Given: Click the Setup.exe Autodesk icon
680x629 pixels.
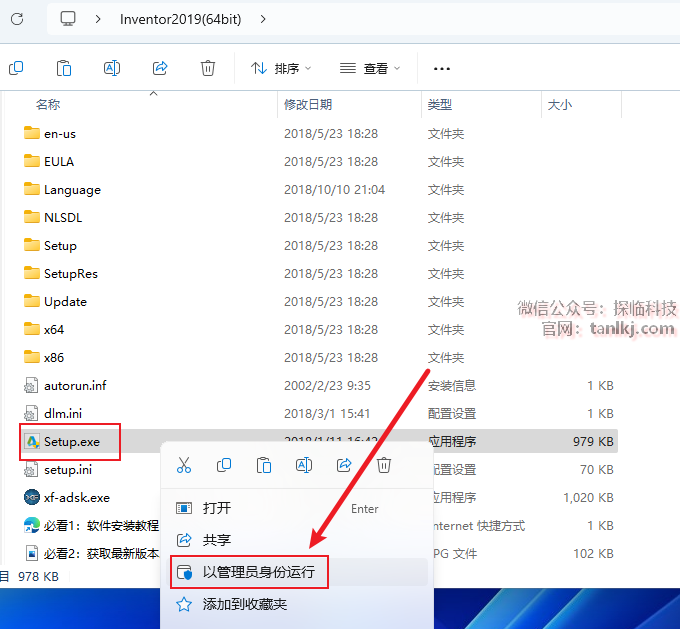Looking at the screenshot, I should click(x=32, y=442).
